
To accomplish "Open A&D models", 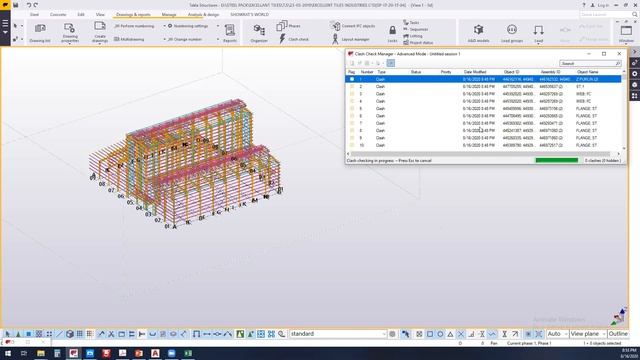I will click(478, 33).
